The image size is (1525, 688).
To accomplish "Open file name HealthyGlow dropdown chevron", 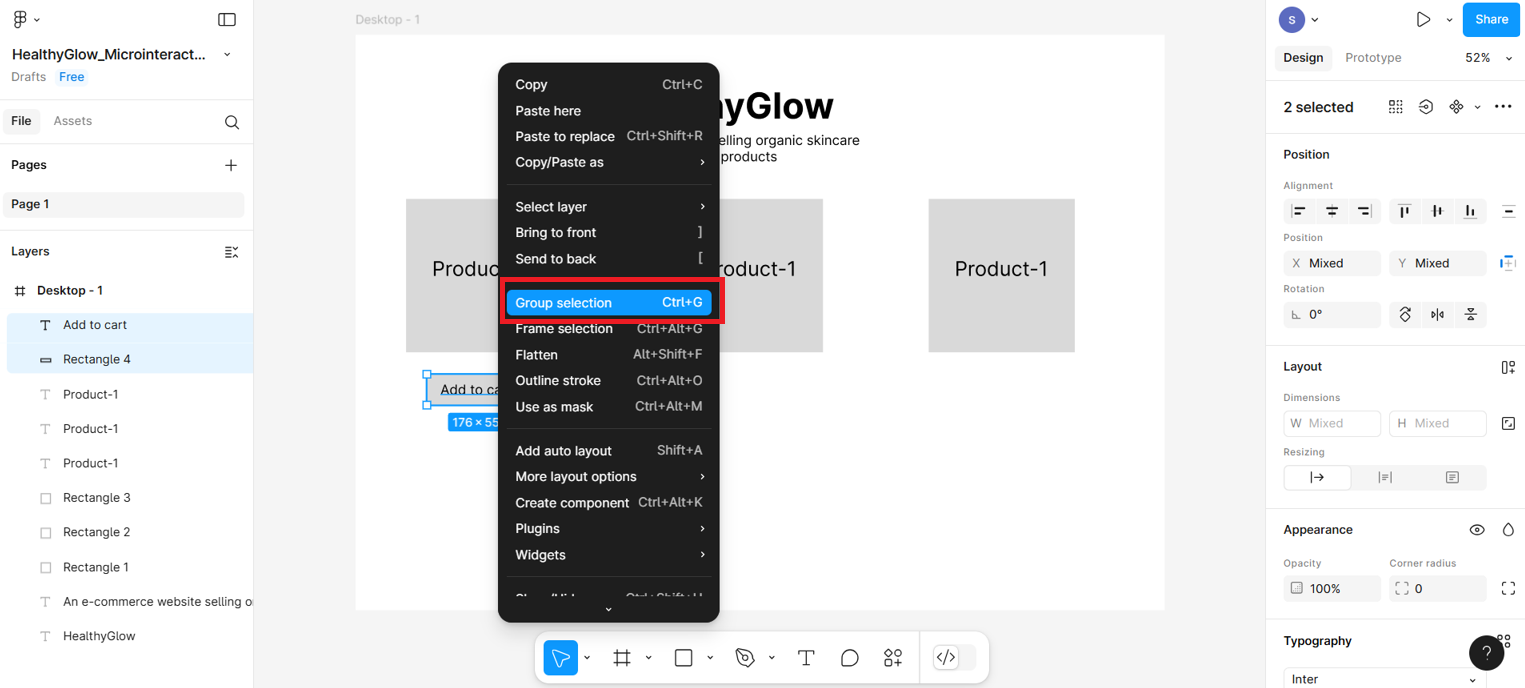I will tap(227, 55).
